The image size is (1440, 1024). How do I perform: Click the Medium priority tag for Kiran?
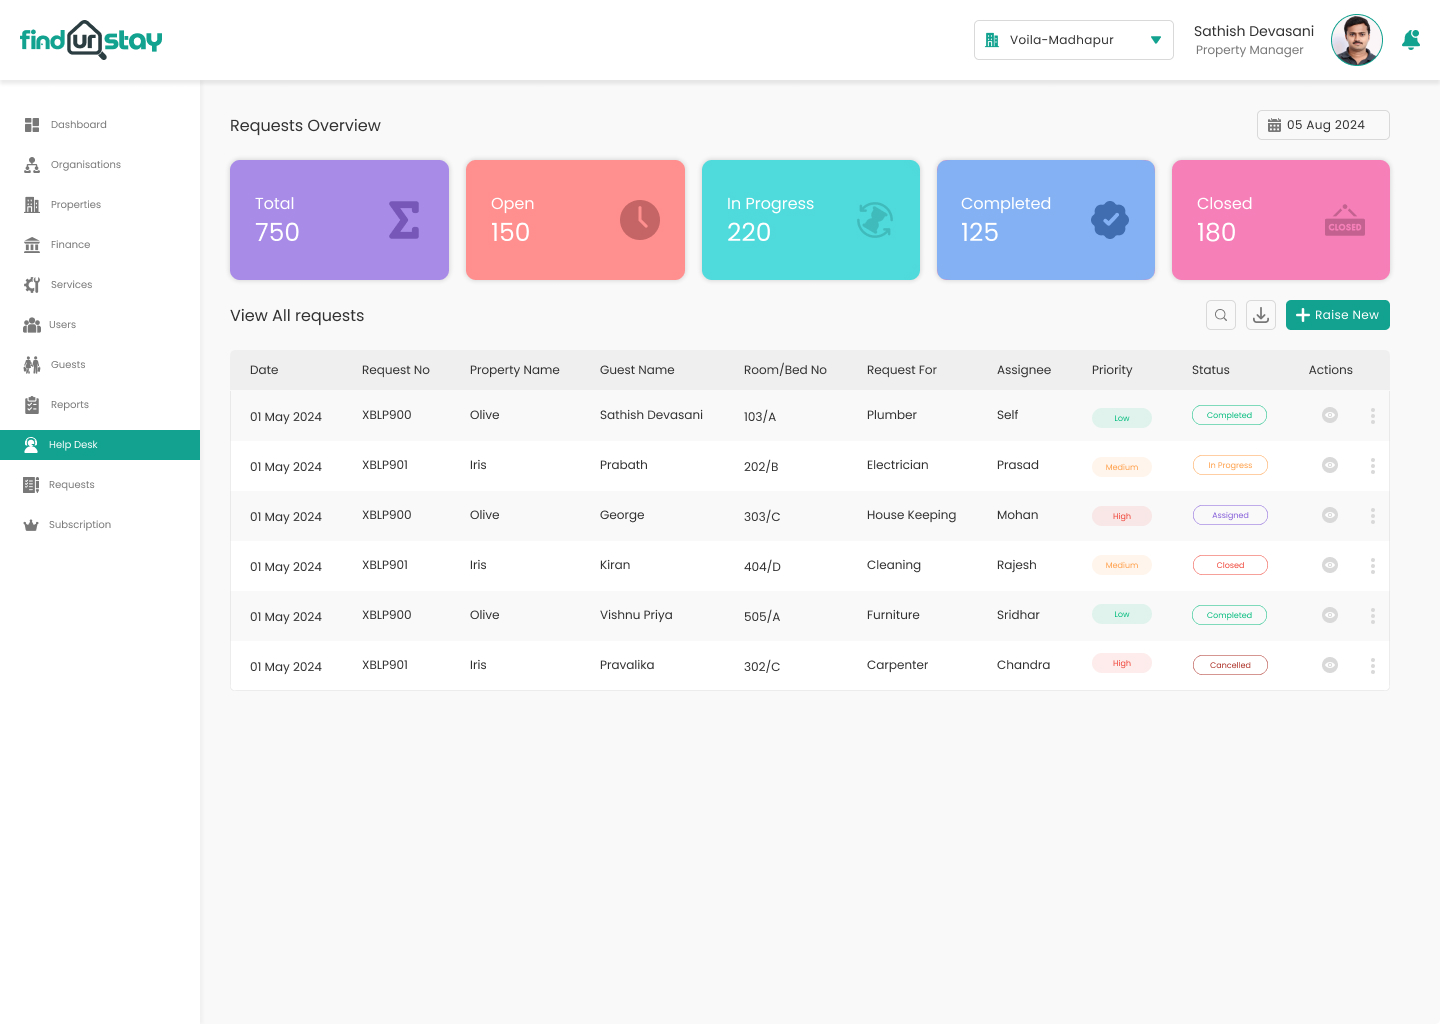tap(1122, 565)
